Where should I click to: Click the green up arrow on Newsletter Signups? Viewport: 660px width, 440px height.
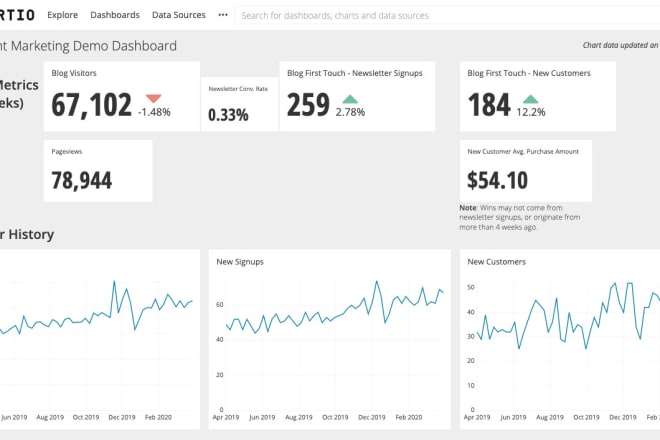(x=350, y=99)
